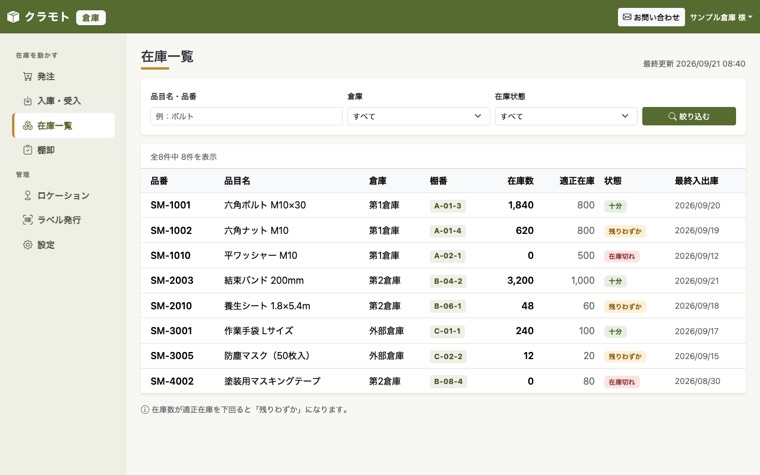Click part number SM-1001
760x475 pixels.
pos(170,205)
